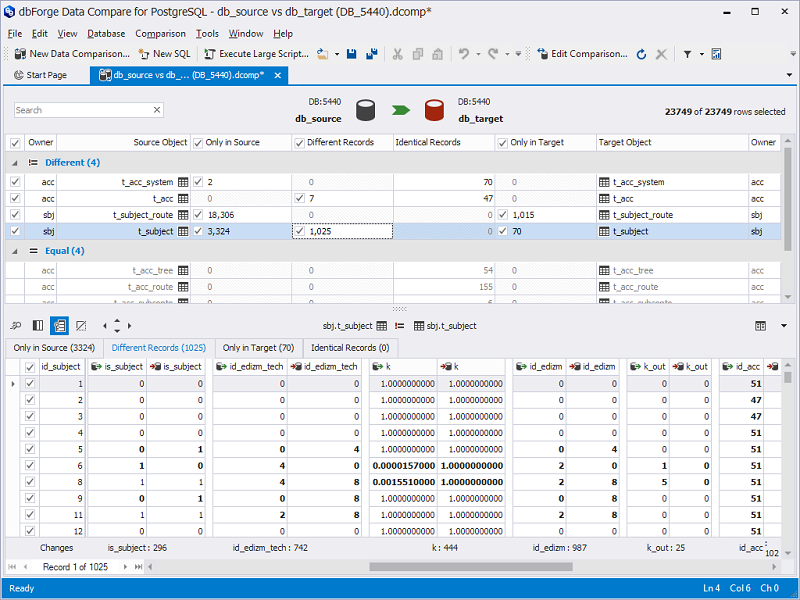Image resolution: width=800 pixels, height=600 pixels.
Task: Open the records layout dropdown arrow
Action: tap(784, 326)
